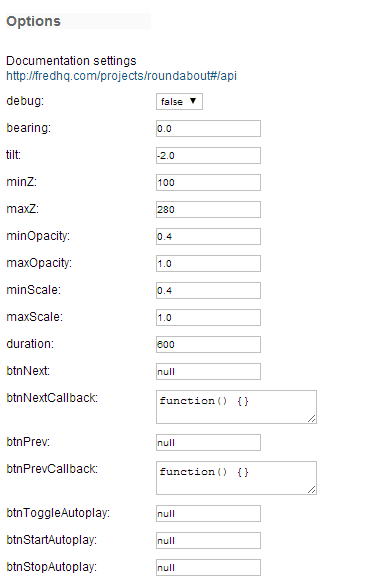This screenshot has width=384, height=582.
Task: Select the minZ value field
Action: pos(208,183)
